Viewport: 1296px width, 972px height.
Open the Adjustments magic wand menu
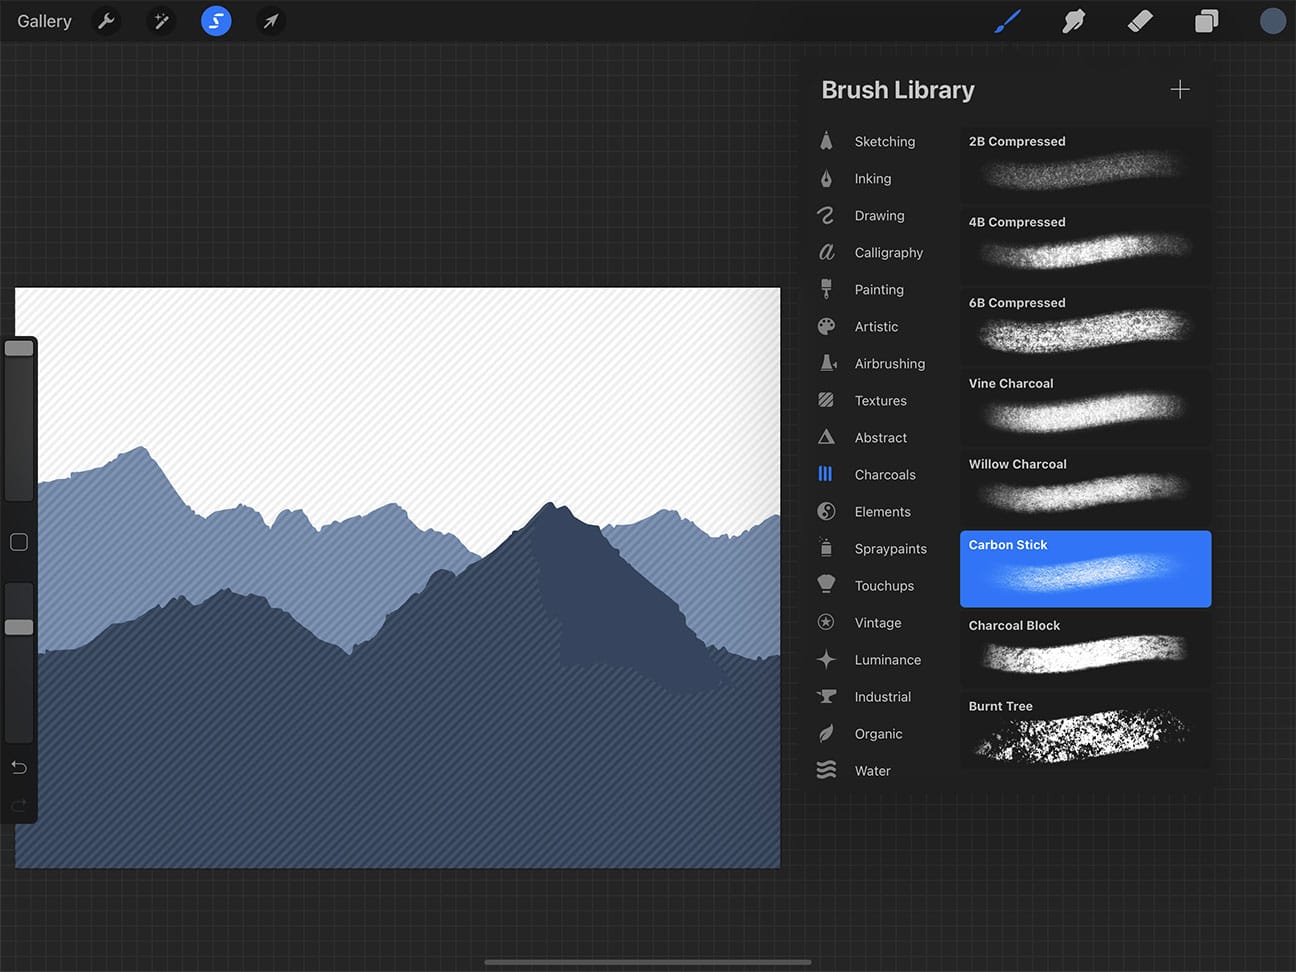click(x=161, y=21)
